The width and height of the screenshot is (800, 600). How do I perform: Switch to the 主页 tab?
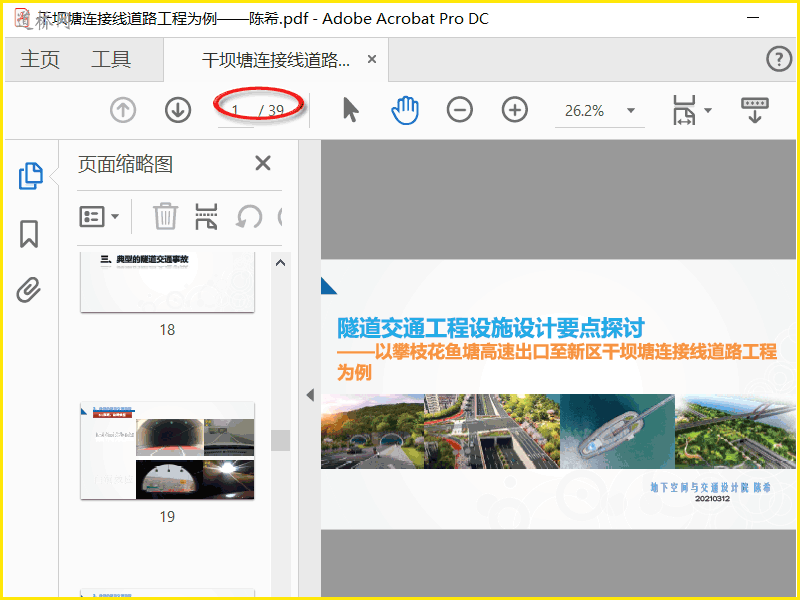point(40,59)
